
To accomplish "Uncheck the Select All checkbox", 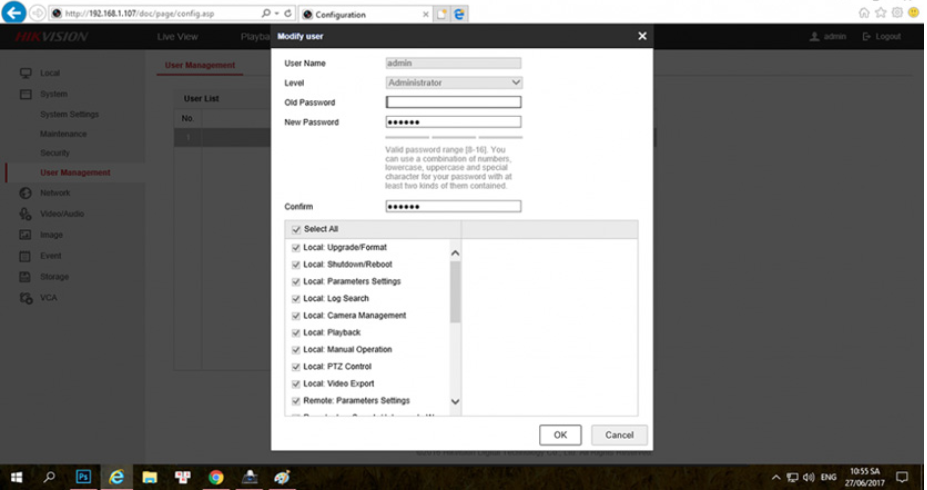I will click(296, 229).
